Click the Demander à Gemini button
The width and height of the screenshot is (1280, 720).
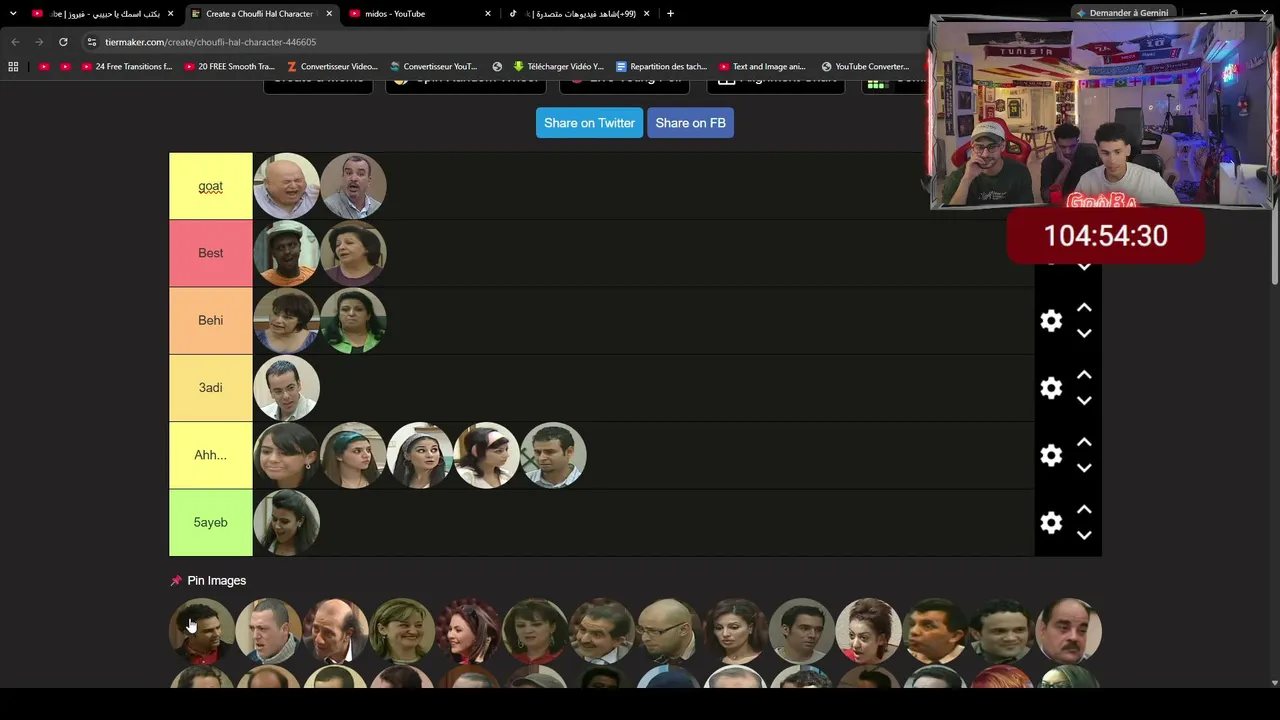point(1122,13)
